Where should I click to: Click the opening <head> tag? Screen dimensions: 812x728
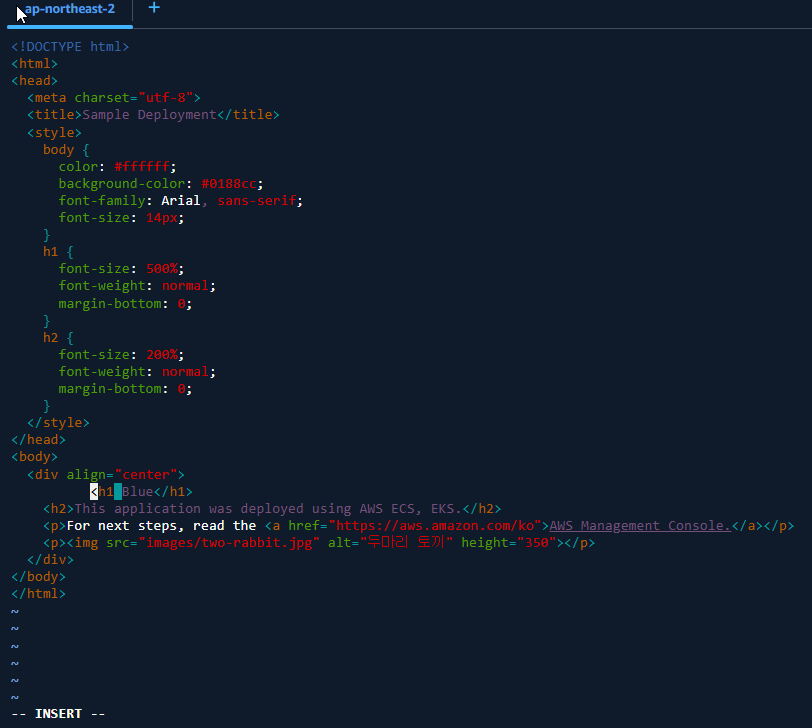tap(34, 81)
